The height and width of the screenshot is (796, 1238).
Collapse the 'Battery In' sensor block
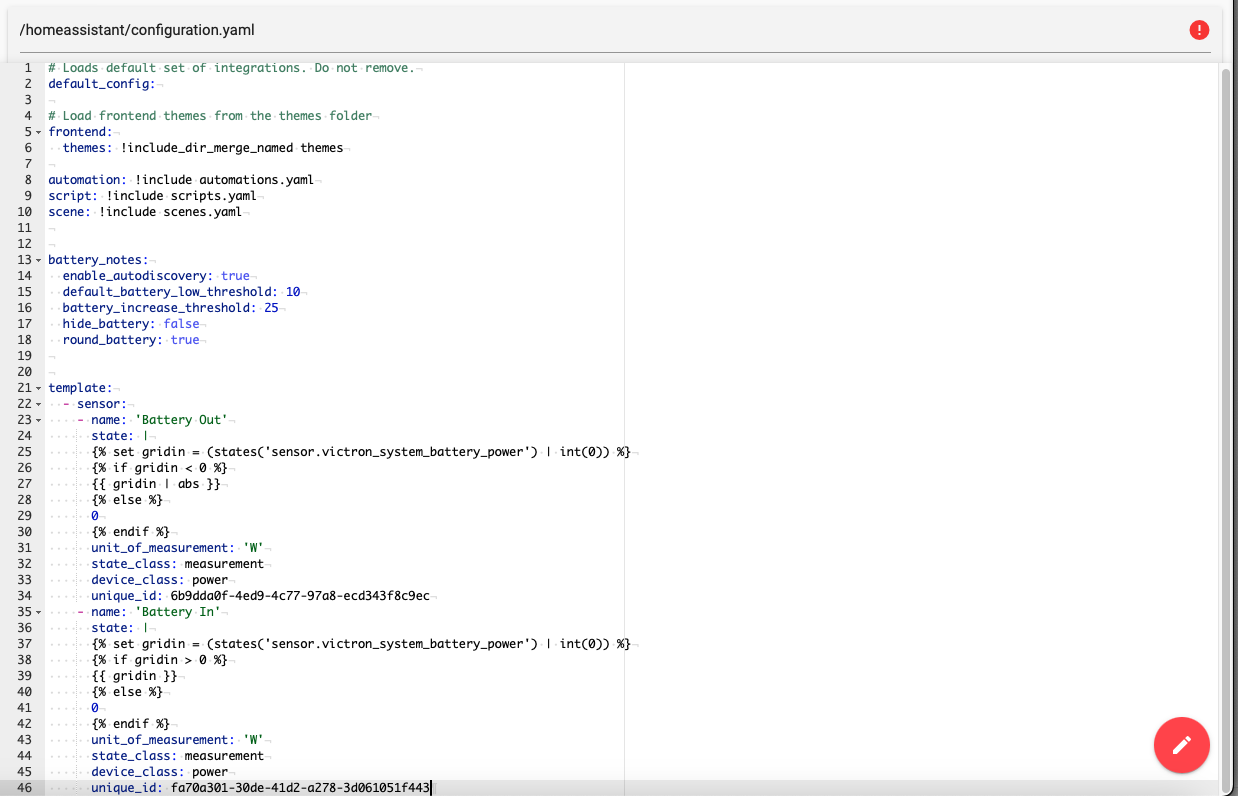coord(38,612)
